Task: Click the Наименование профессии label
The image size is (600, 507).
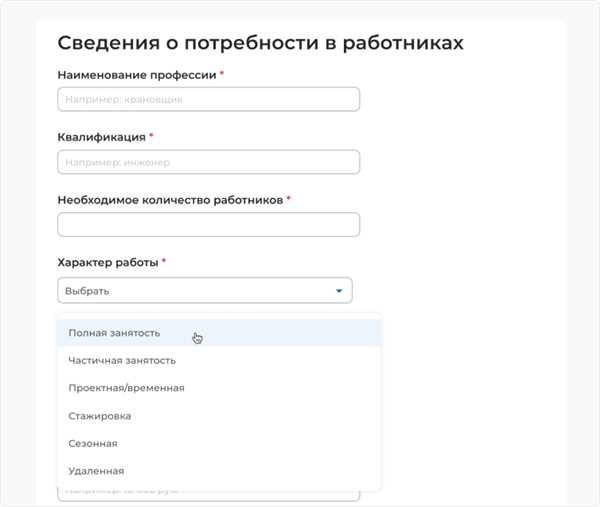Action: [x=137, y=75]
